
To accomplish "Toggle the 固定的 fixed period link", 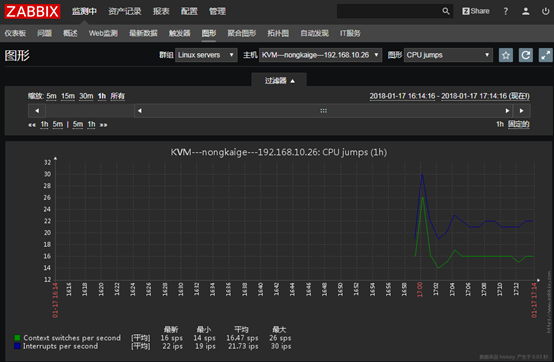I will (x=519, y=124).
